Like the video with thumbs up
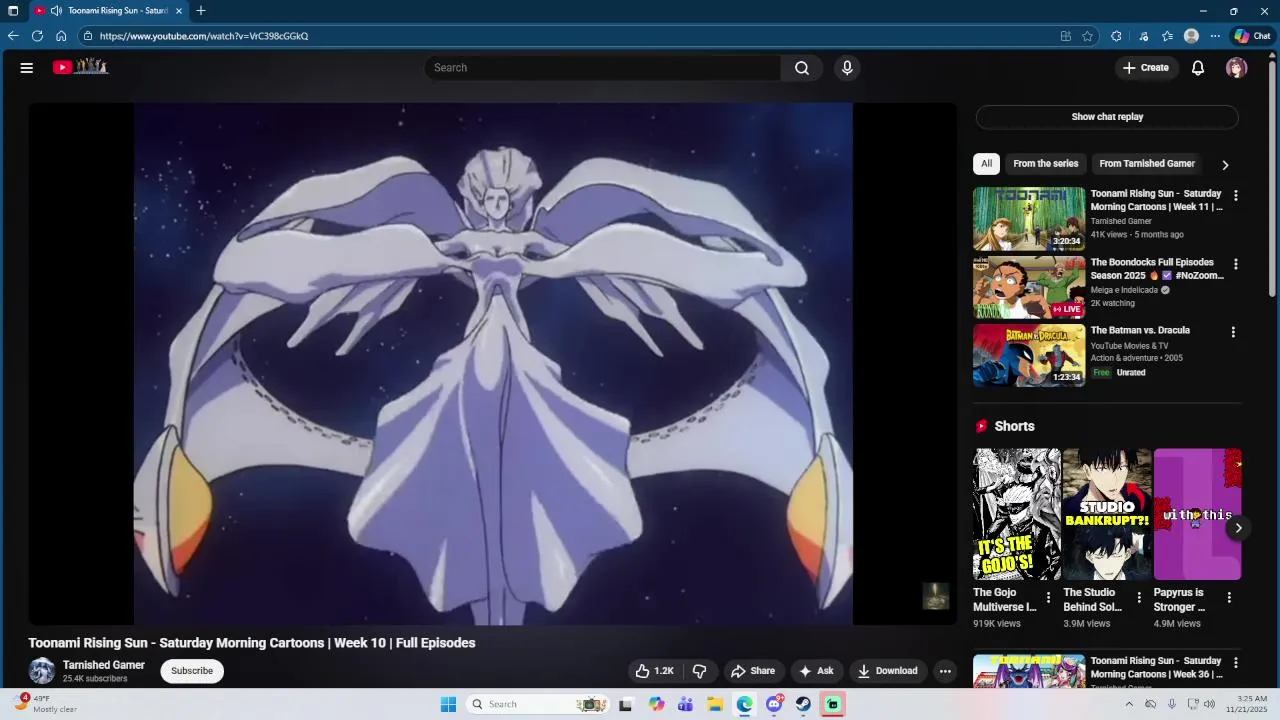 point(655,671)
